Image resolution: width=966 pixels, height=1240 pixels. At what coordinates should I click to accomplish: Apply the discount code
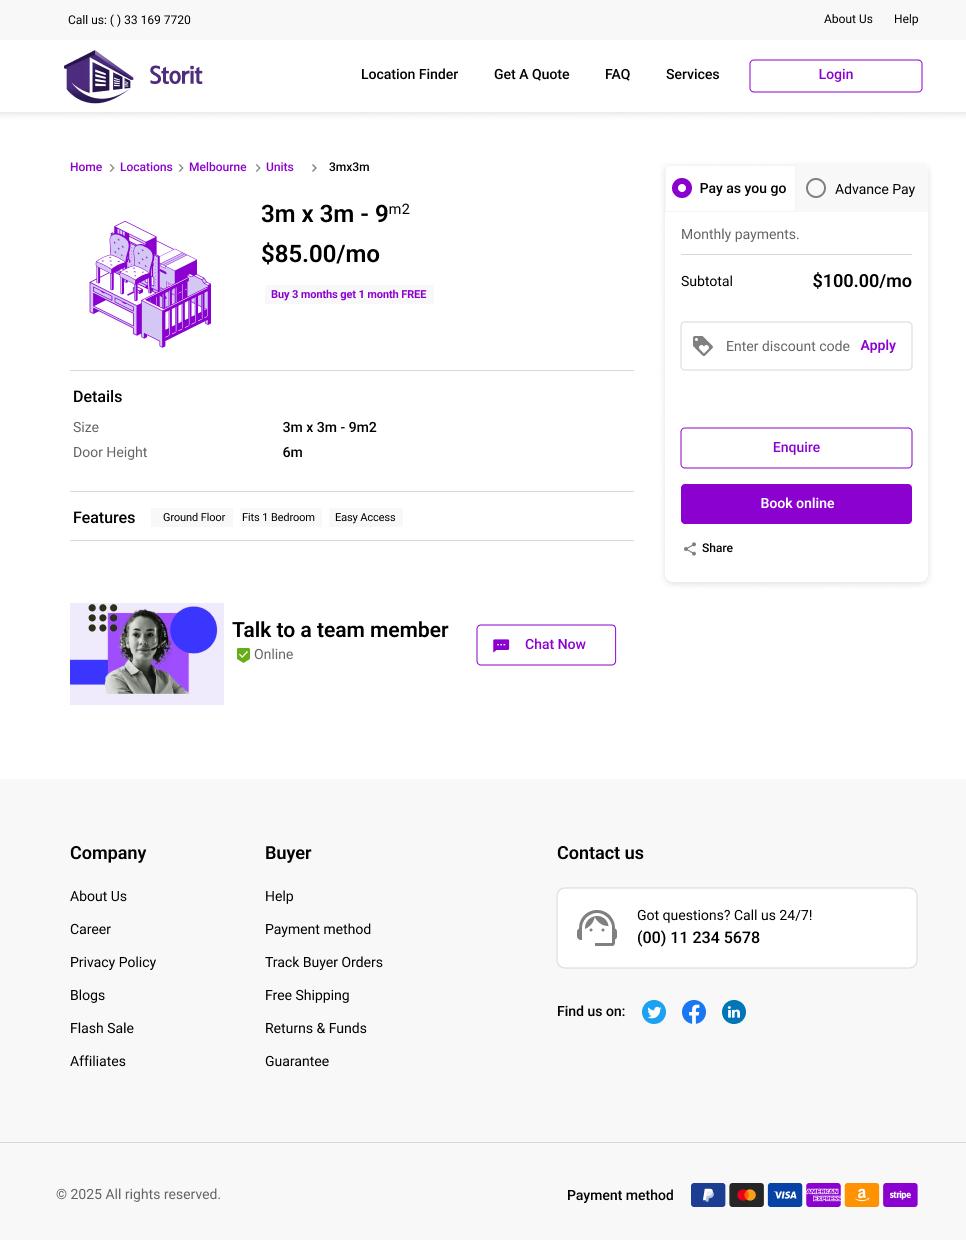pos(877,345)
